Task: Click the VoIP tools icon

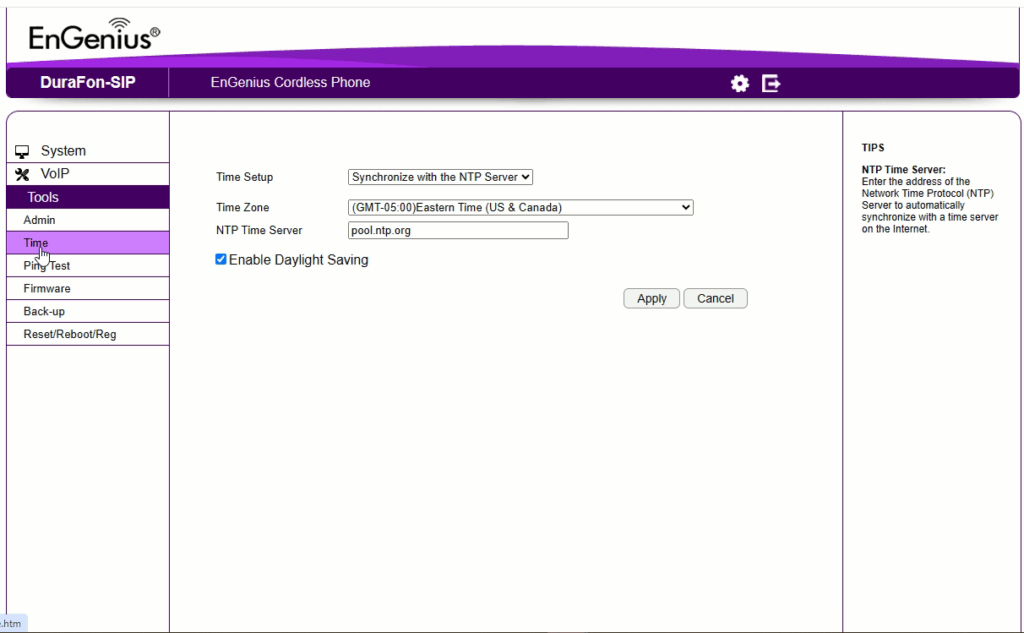Action: [22, 174]
